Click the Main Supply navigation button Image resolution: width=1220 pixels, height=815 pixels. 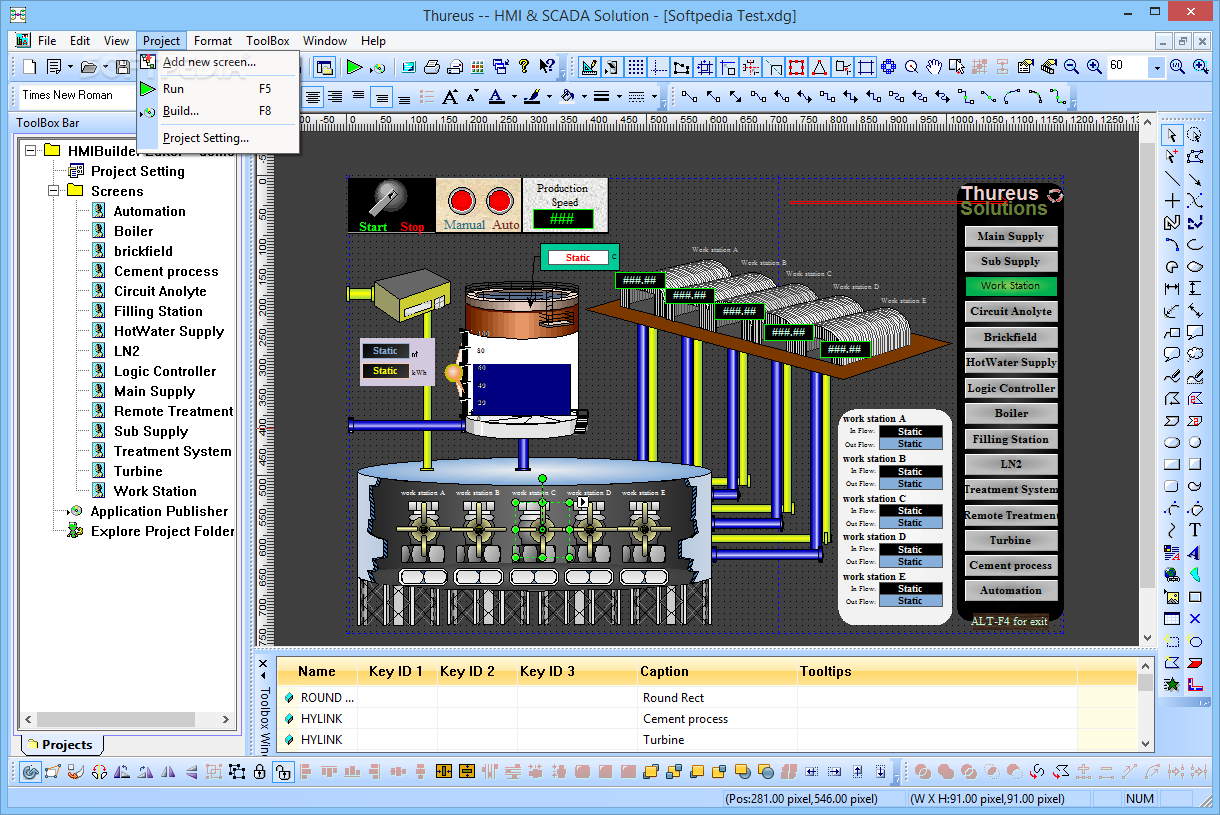click(x=1010, y=236)
